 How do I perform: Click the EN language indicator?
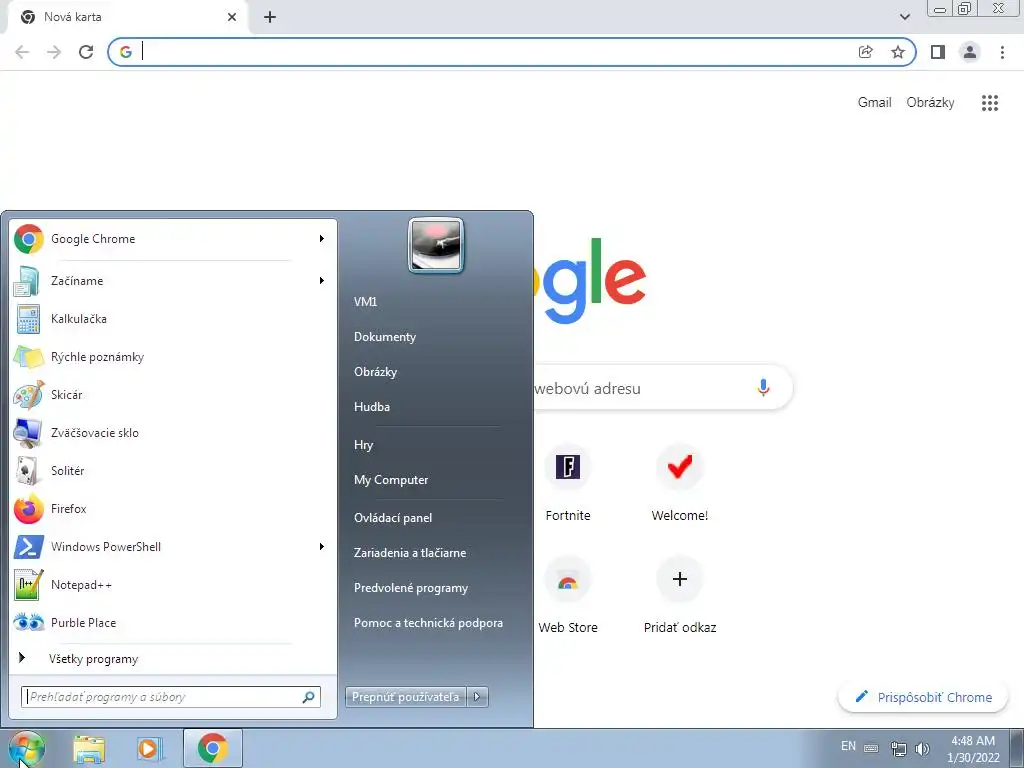pos(848,746)
